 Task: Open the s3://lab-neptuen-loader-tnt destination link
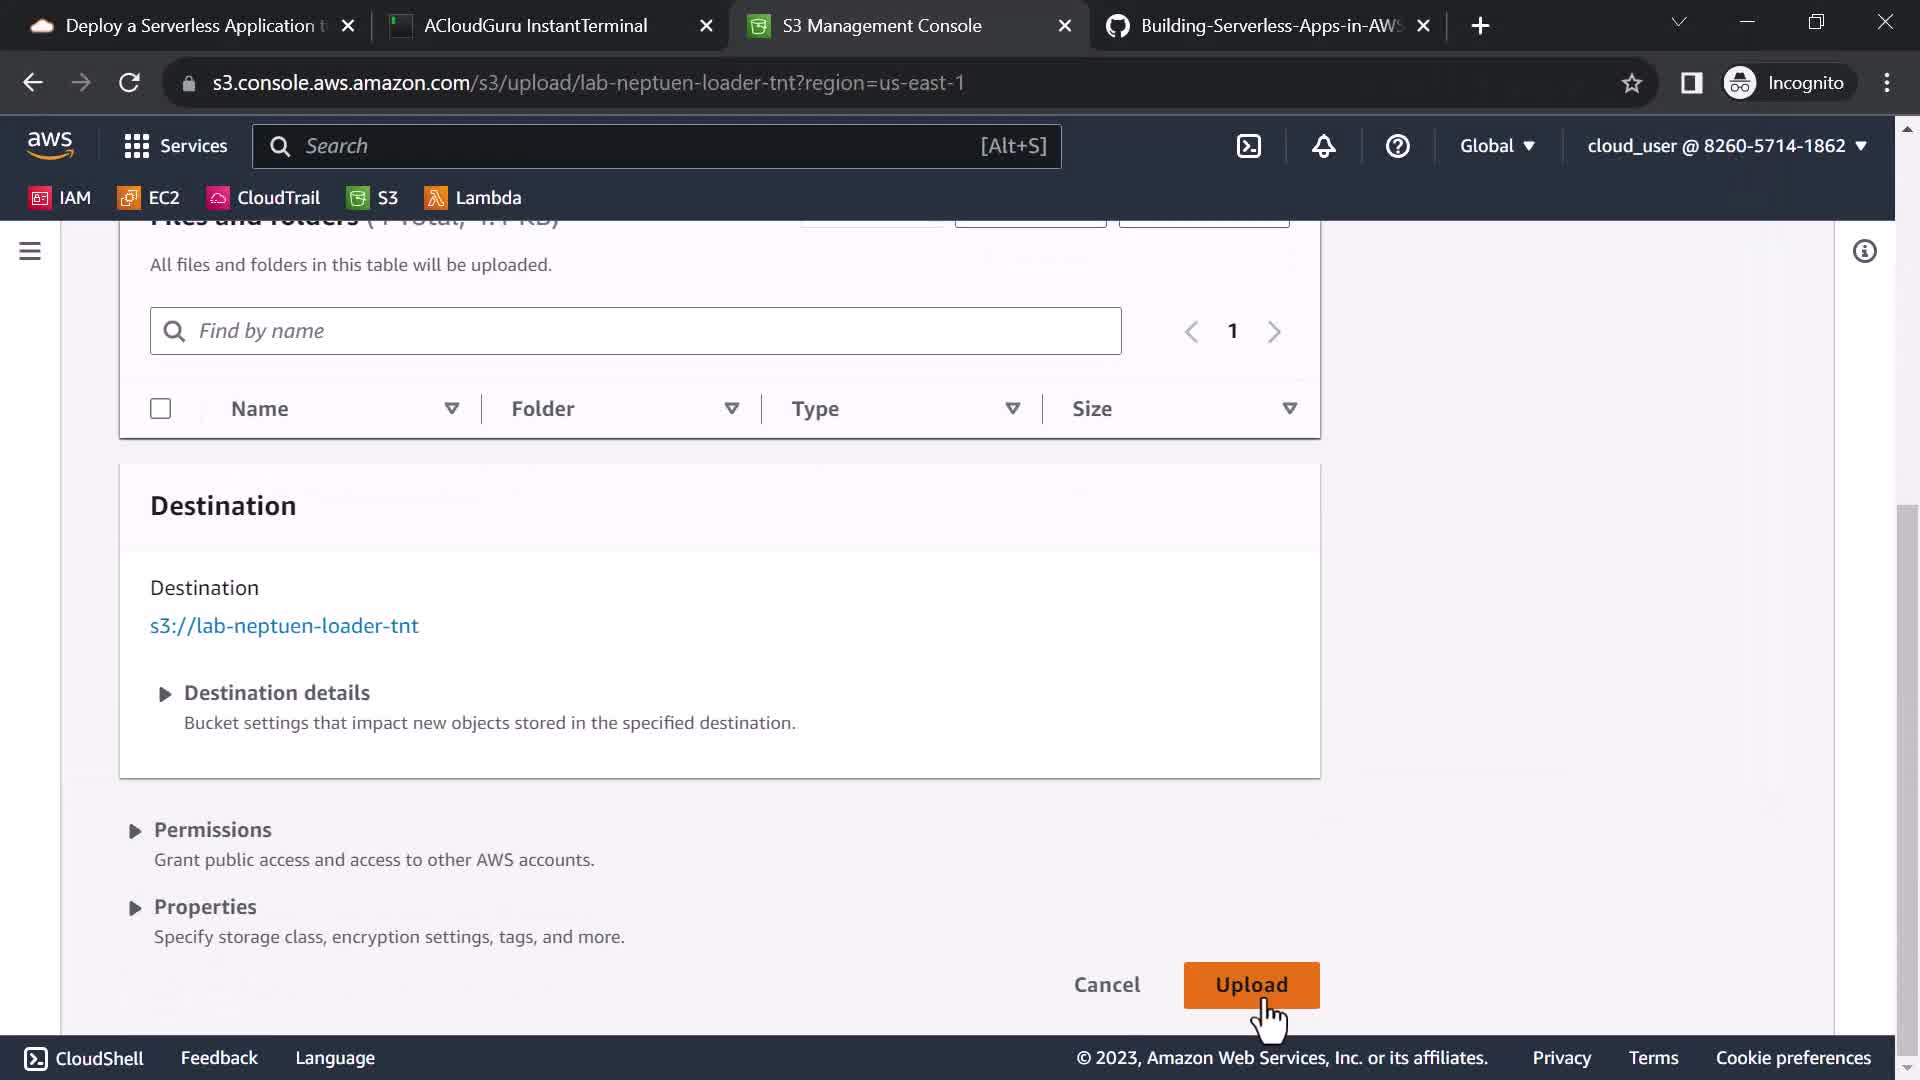point(284,626)
